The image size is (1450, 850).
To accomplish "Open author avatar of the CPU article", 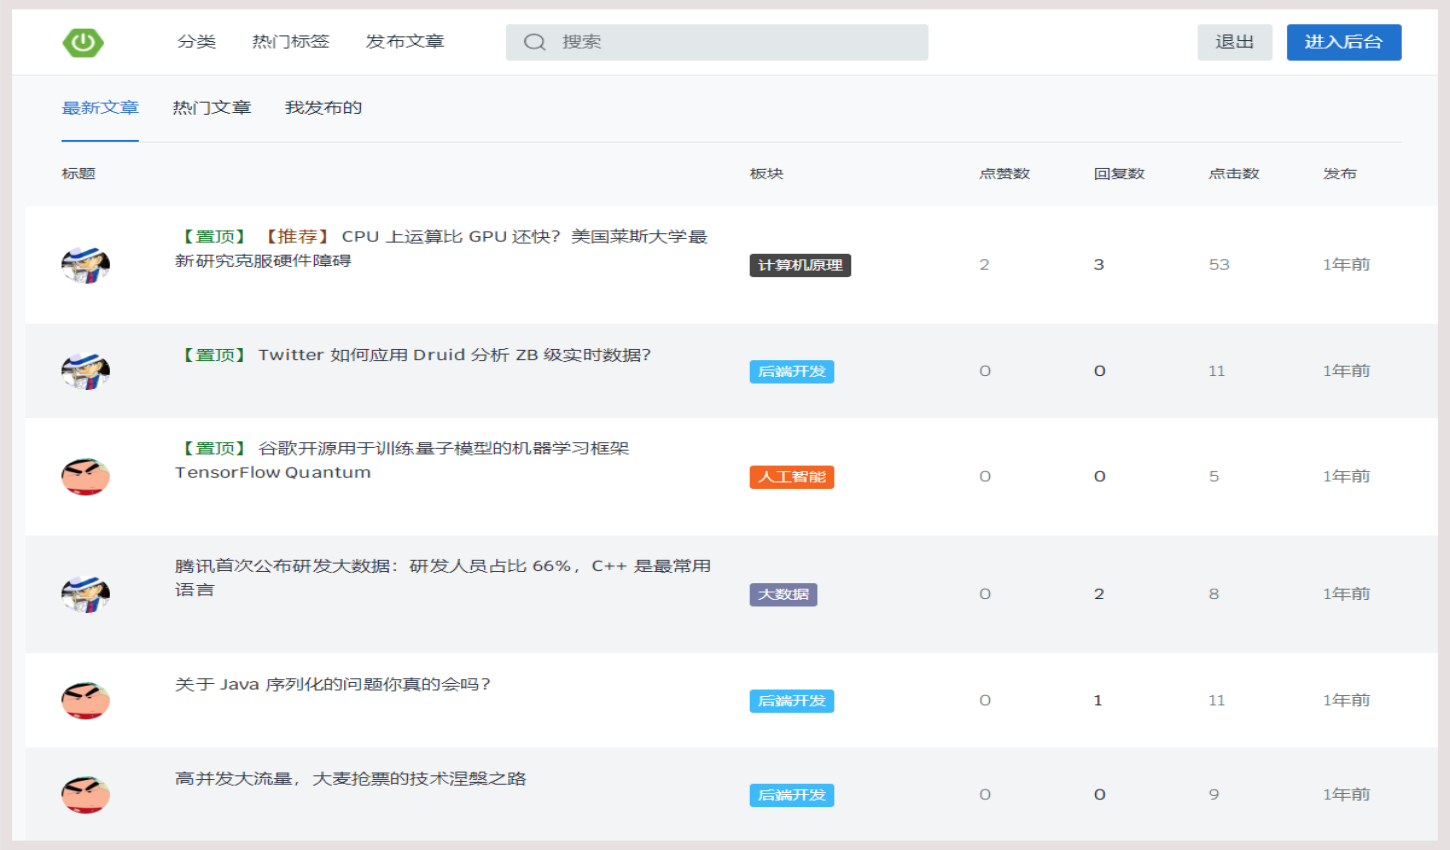I will point(86,265).
